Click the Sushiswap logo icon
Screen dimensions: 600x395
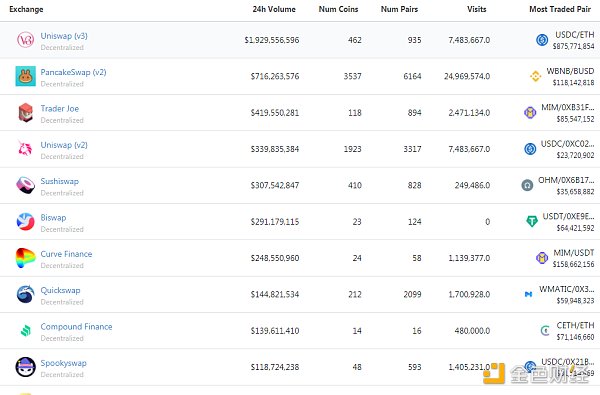click(x=26, y=185)
